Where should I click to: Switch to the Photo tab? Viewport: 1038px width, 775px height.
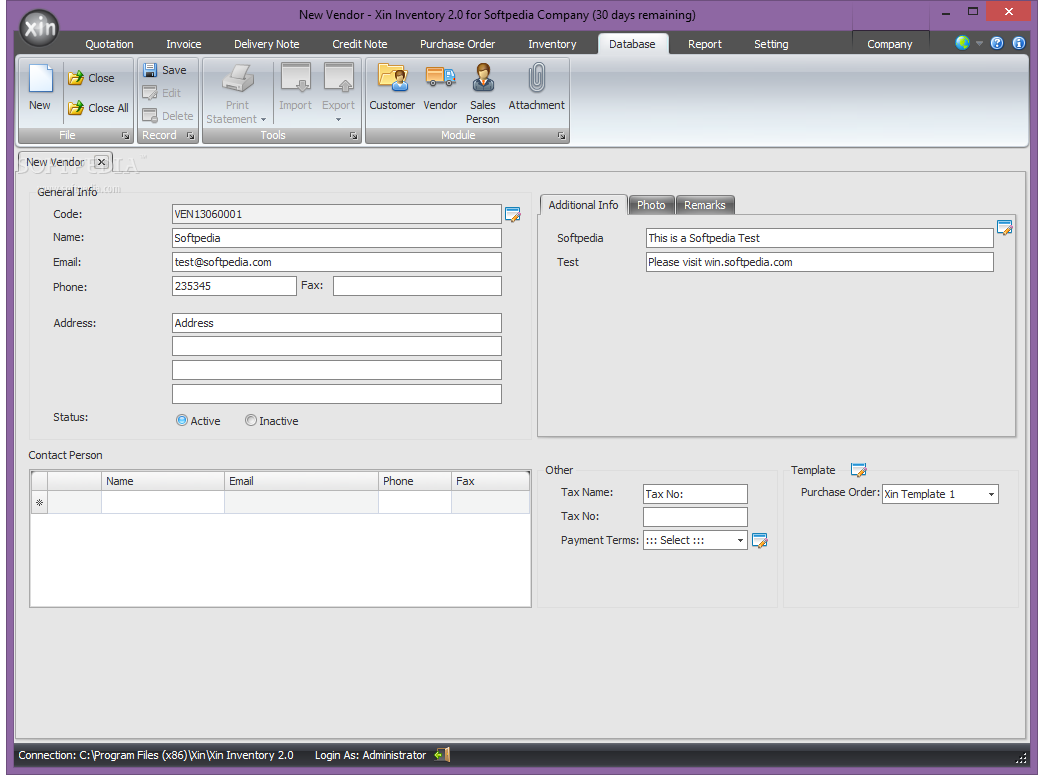click(651, 205)
